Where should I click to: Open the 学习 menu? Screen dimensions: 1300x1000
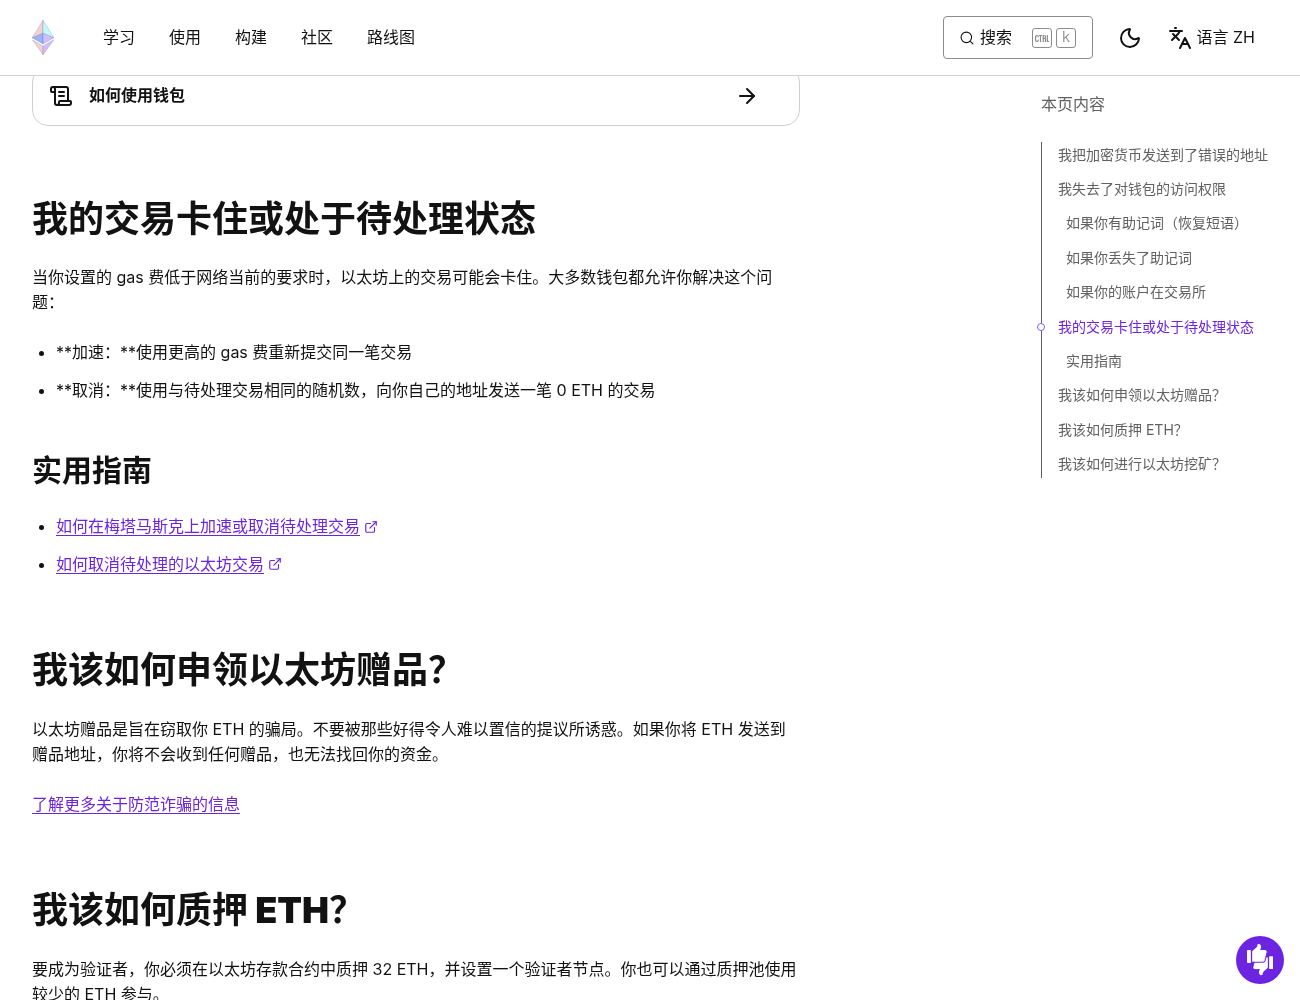[x=119, y=38]
